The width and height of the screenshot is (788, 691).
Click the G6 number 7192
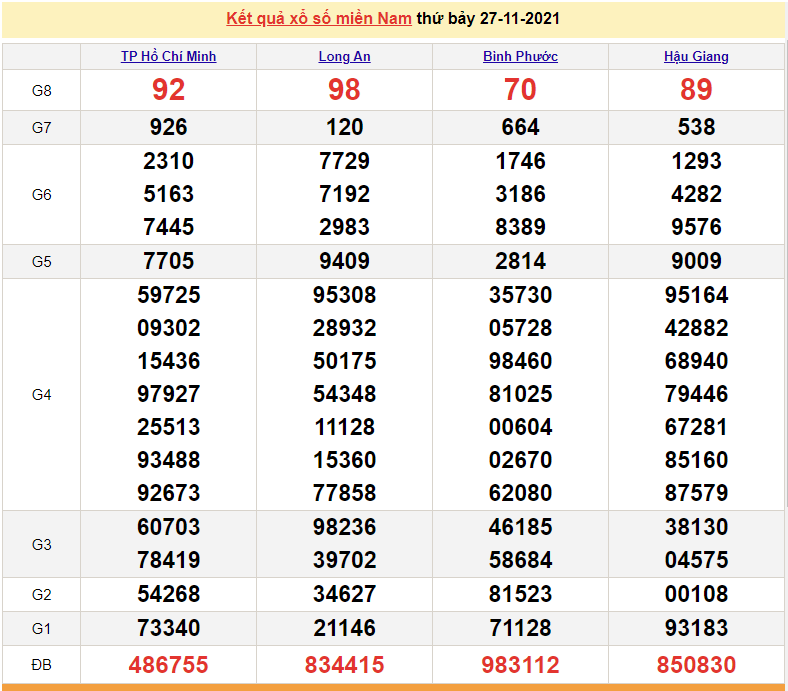tap(344, 194)
